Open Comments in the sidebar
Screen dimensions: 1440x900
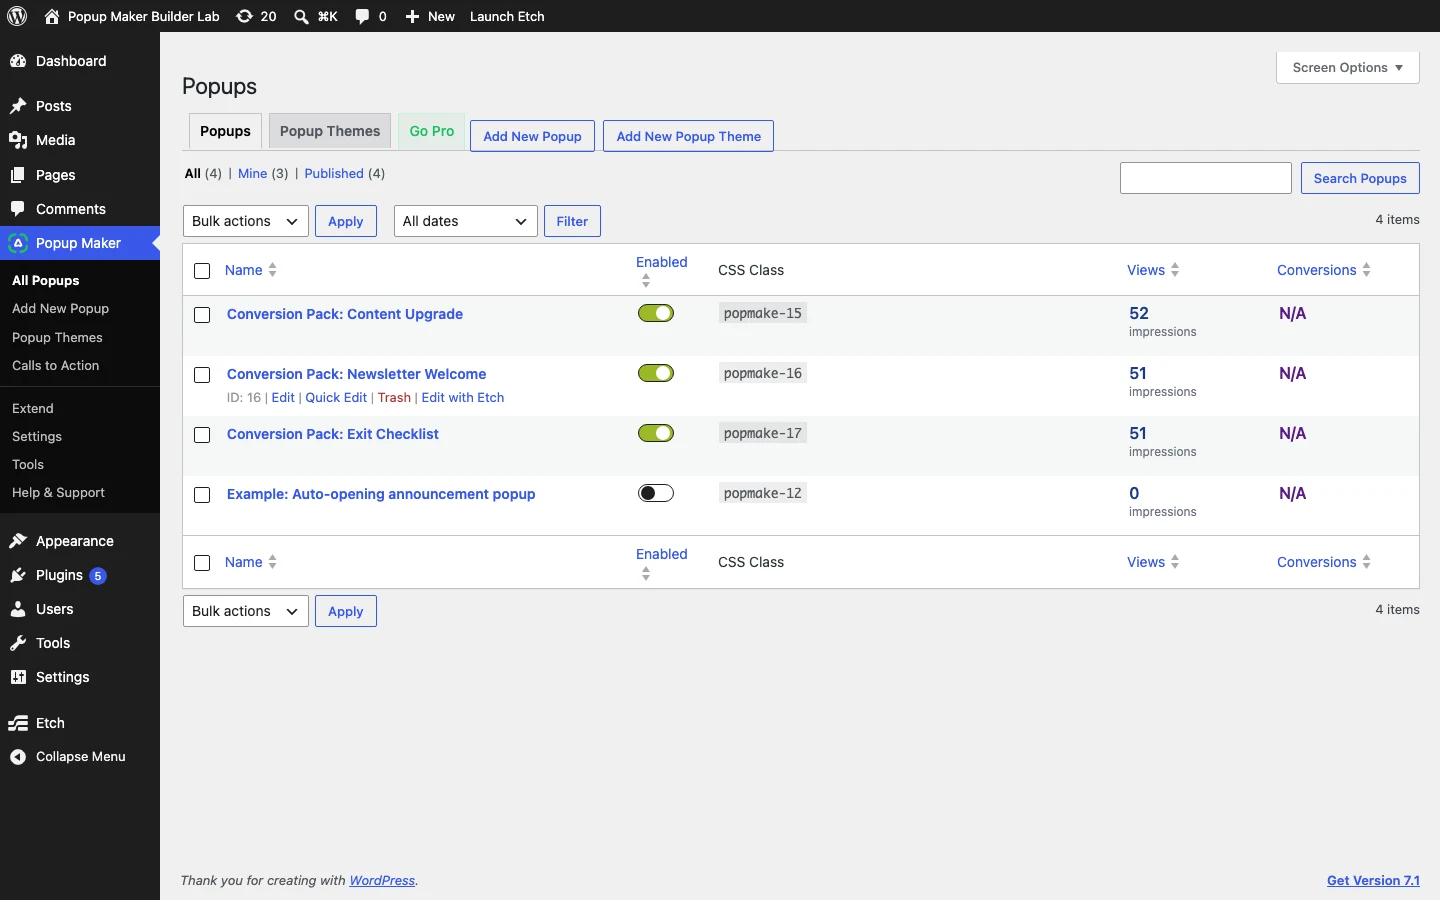coord(80,209)
